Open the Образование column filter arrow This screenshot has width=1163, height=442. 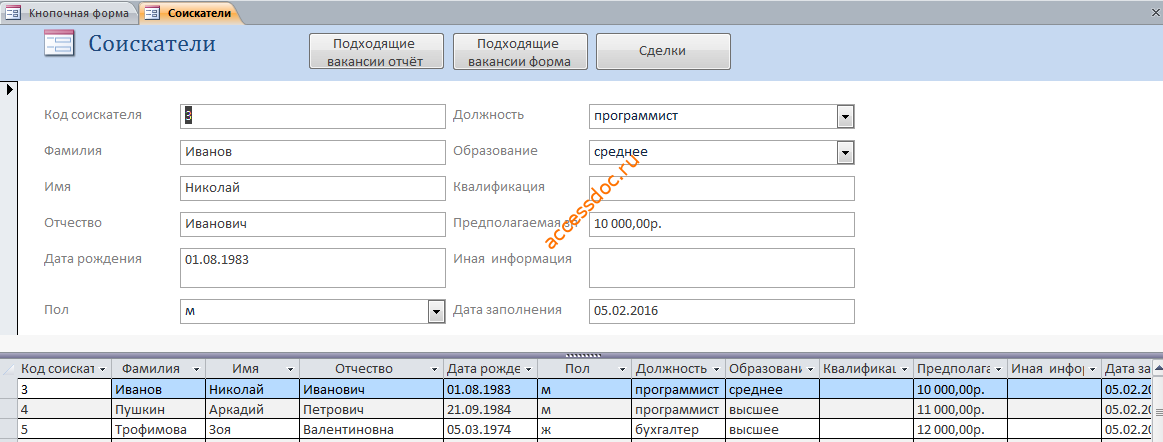pos(810,369)
